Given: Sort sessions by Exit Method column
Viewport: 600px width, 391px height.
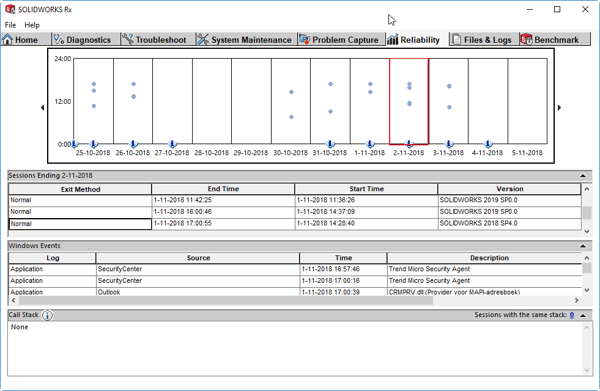Looking at the screenshot, I should click(80, 189).
